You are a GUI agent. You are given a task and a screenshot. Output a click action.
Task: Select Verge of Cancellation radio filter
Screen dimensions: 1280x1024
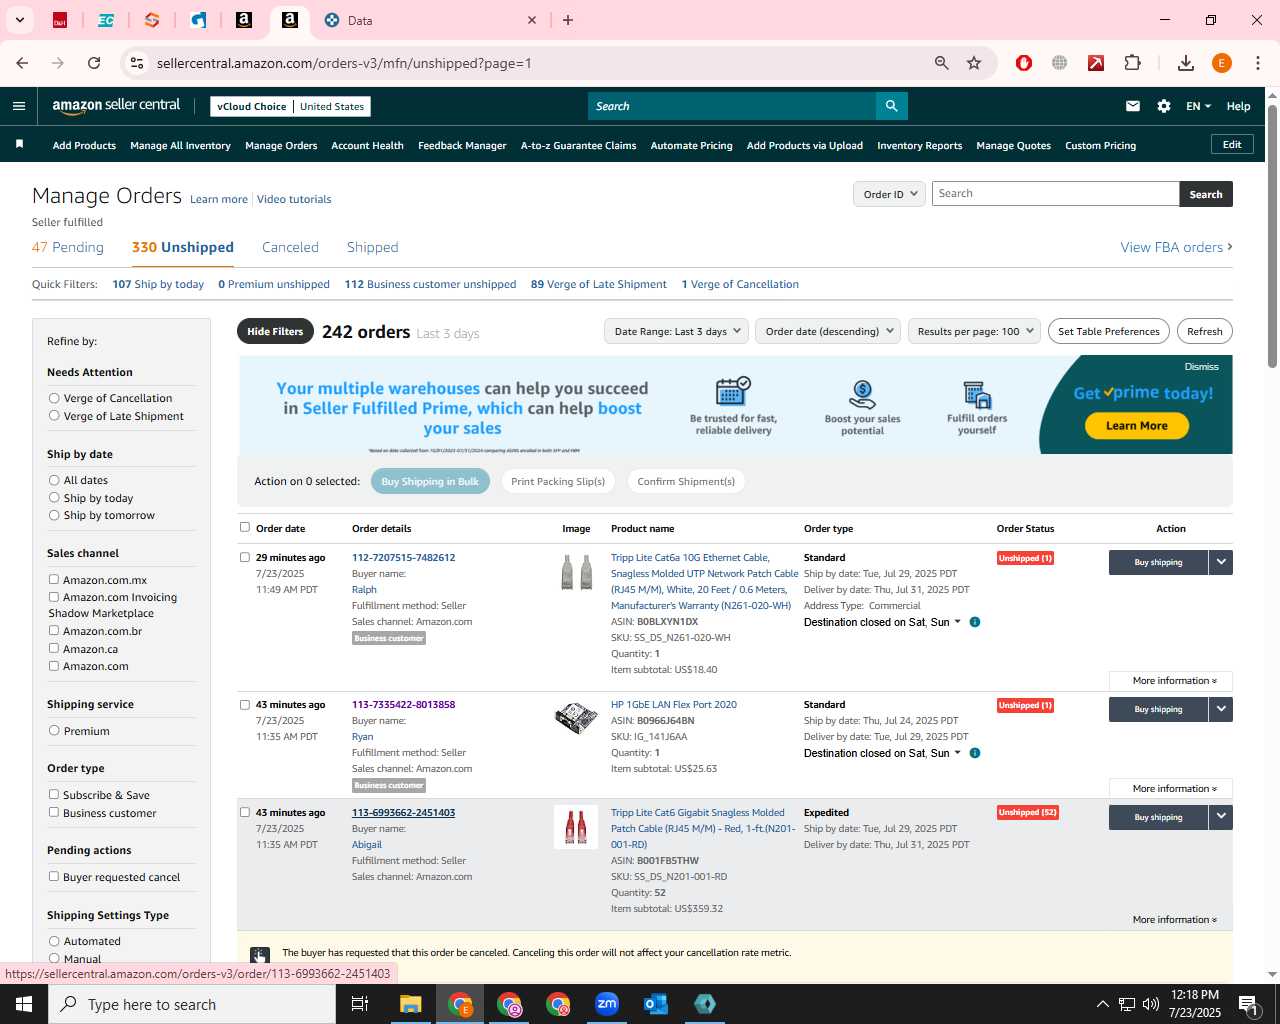pyautogui.click(x=54, y=398)
